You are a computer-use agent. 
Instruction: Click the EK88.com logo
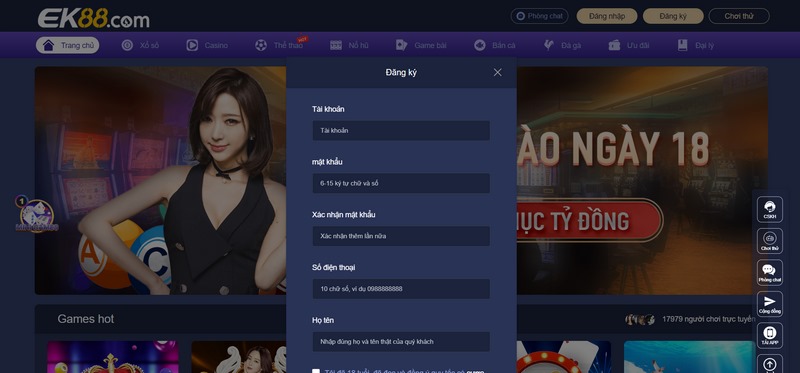click(94, 18)
